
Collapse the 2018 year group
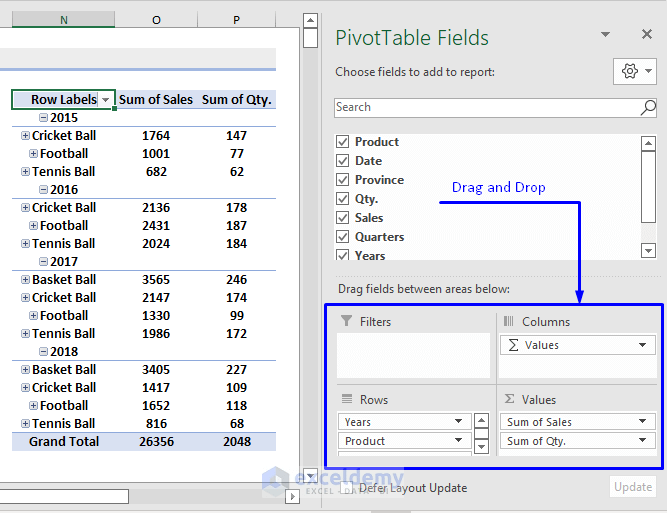pyautogui.click(x=43, y=351)
